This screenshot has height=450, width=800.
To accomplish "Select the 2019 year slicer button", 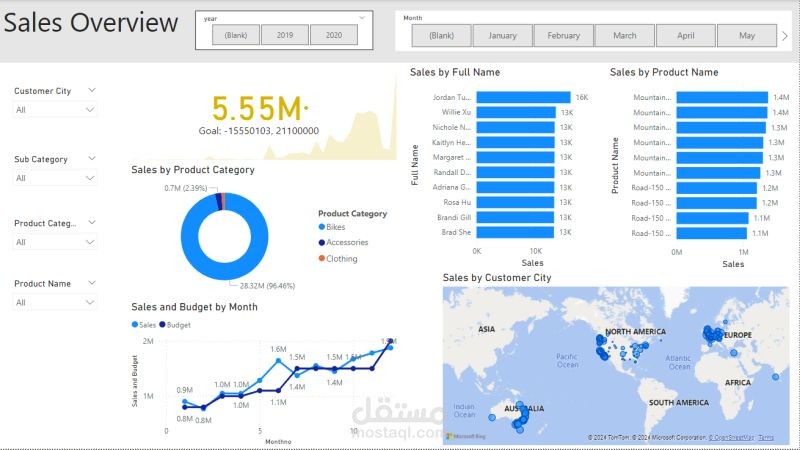I will (x=285, y=35).
